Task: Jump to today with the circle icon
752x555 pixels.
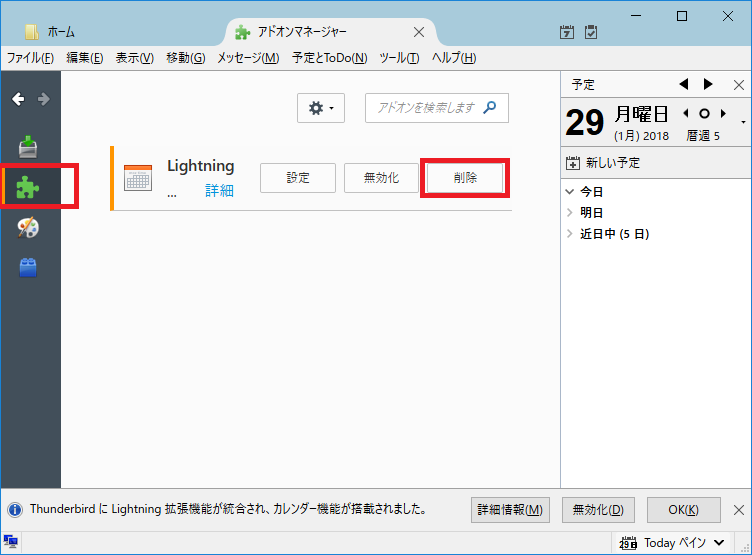Action: coord(704,114)
